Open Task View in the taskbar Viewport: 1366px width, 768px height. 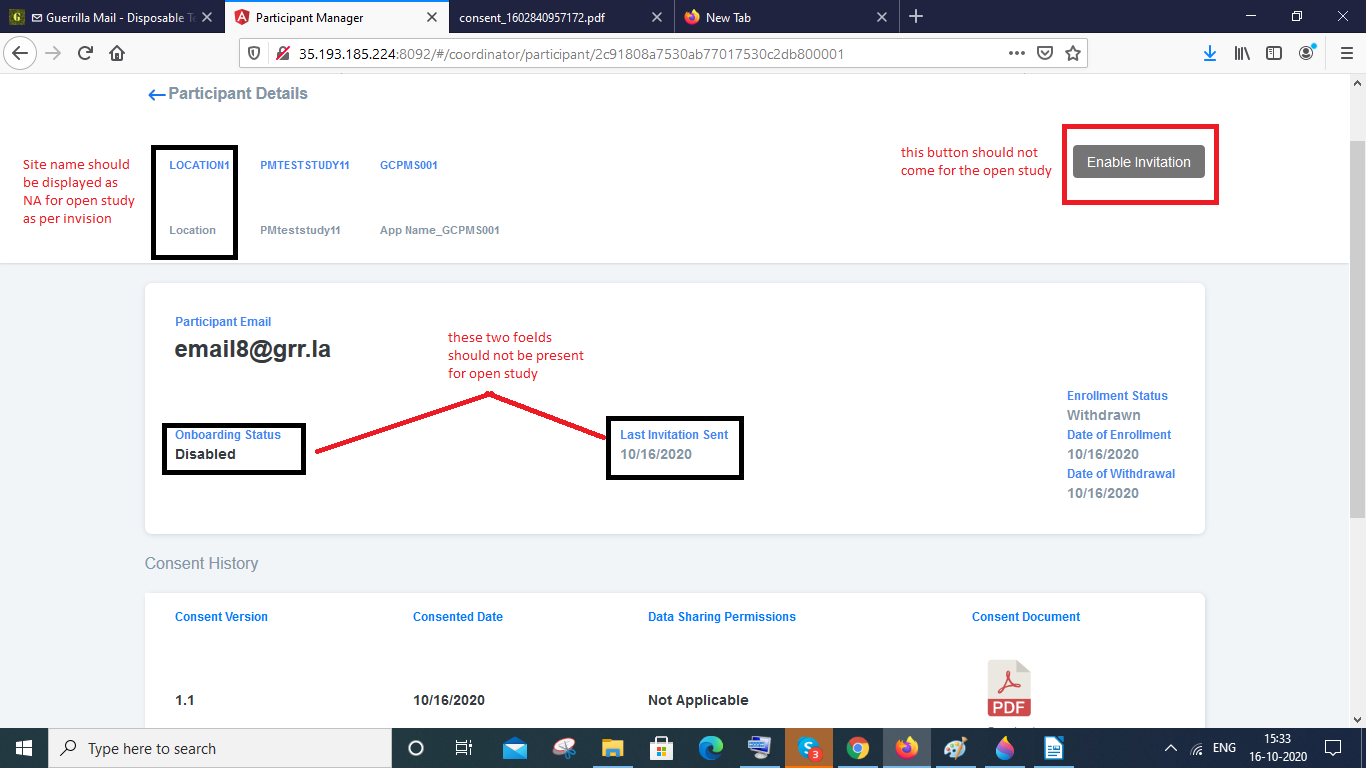(464, 748)
